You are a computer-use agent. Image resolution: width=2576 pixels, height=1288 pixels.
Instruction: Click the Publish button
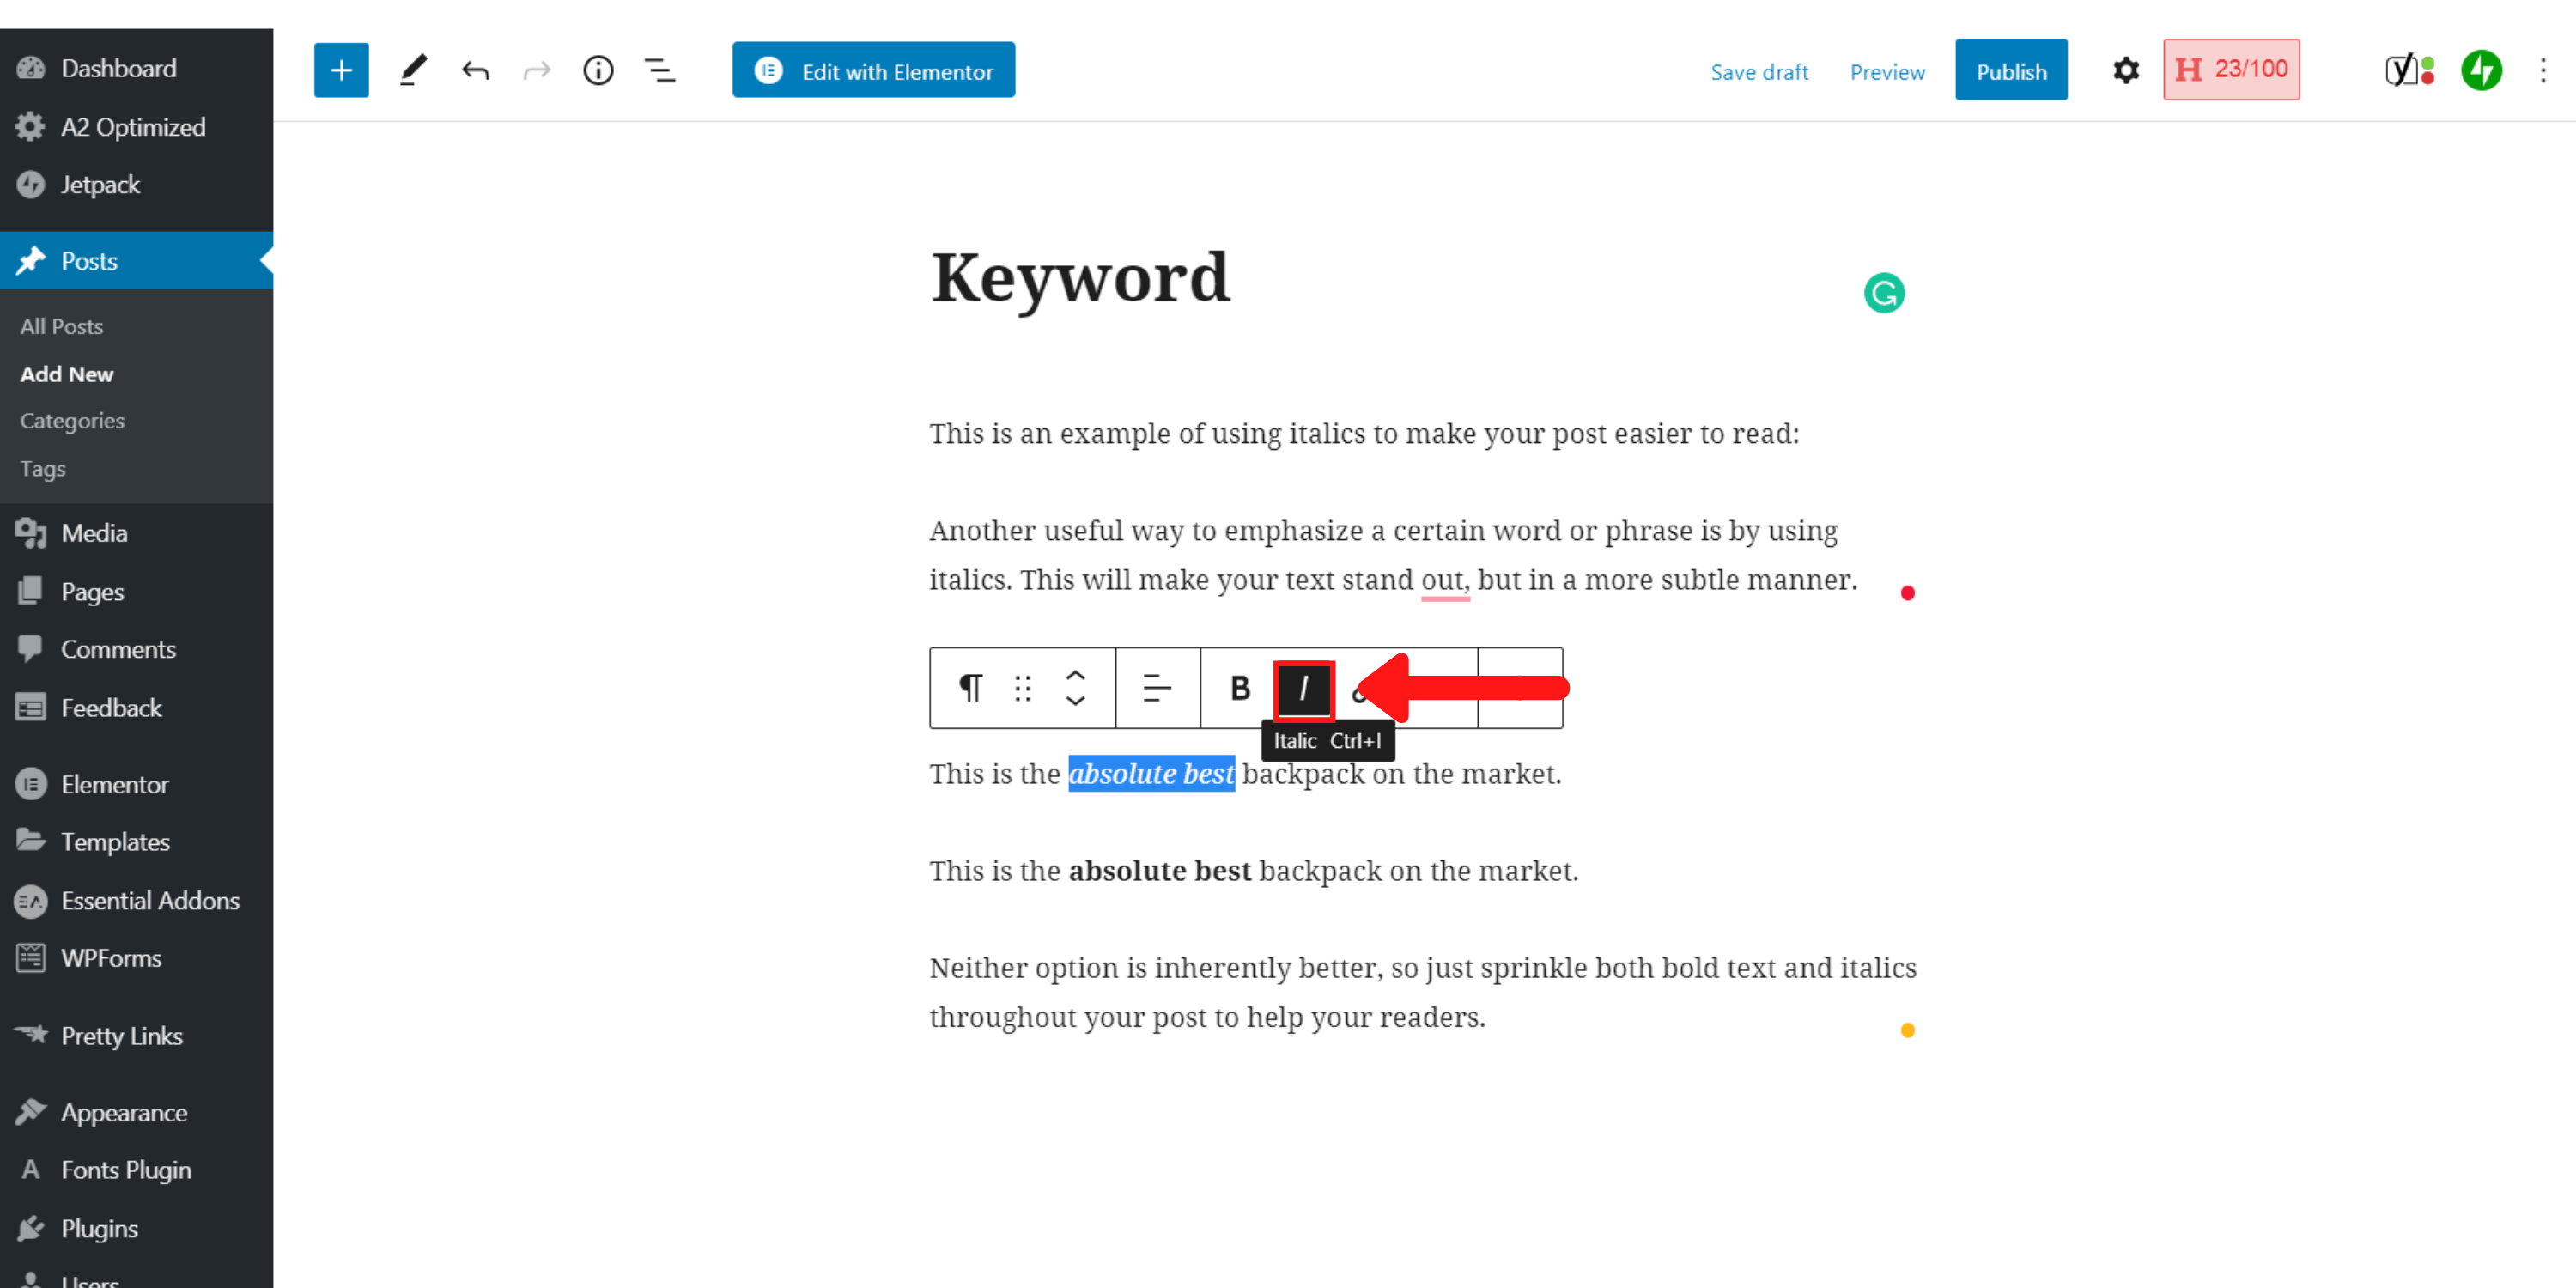coord(2011,69)
